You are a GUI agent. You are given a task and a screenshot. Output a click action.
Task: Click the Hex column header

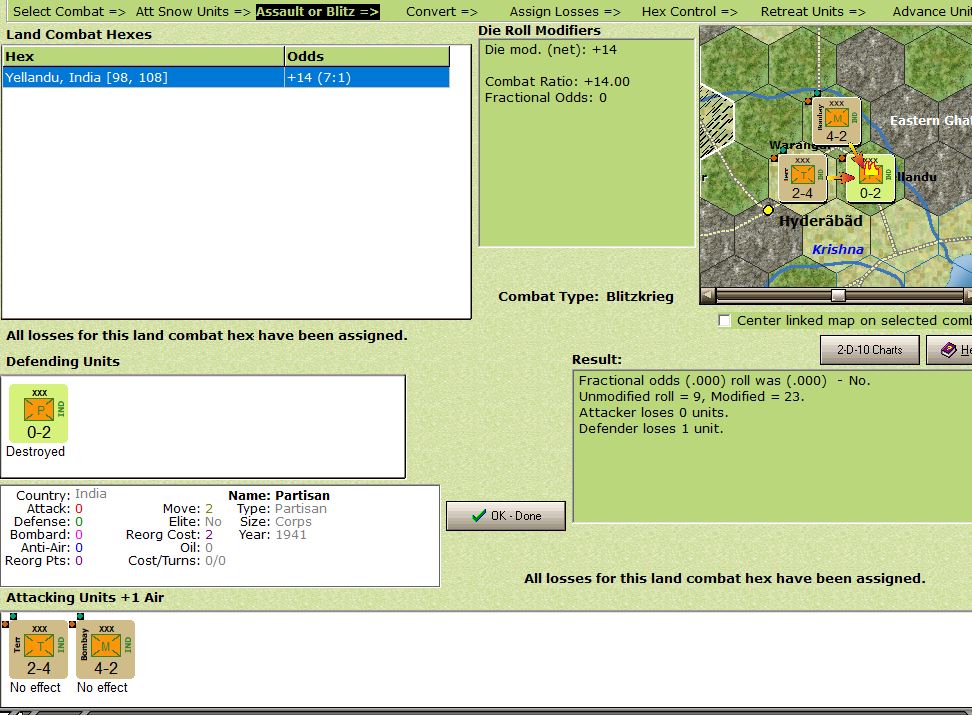[x=143, y=56]
